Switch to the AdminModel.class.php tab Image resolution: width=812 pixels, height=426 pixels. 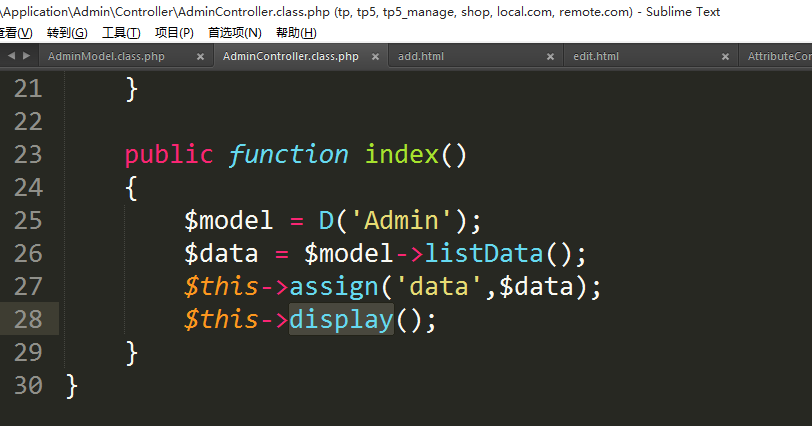106,56
